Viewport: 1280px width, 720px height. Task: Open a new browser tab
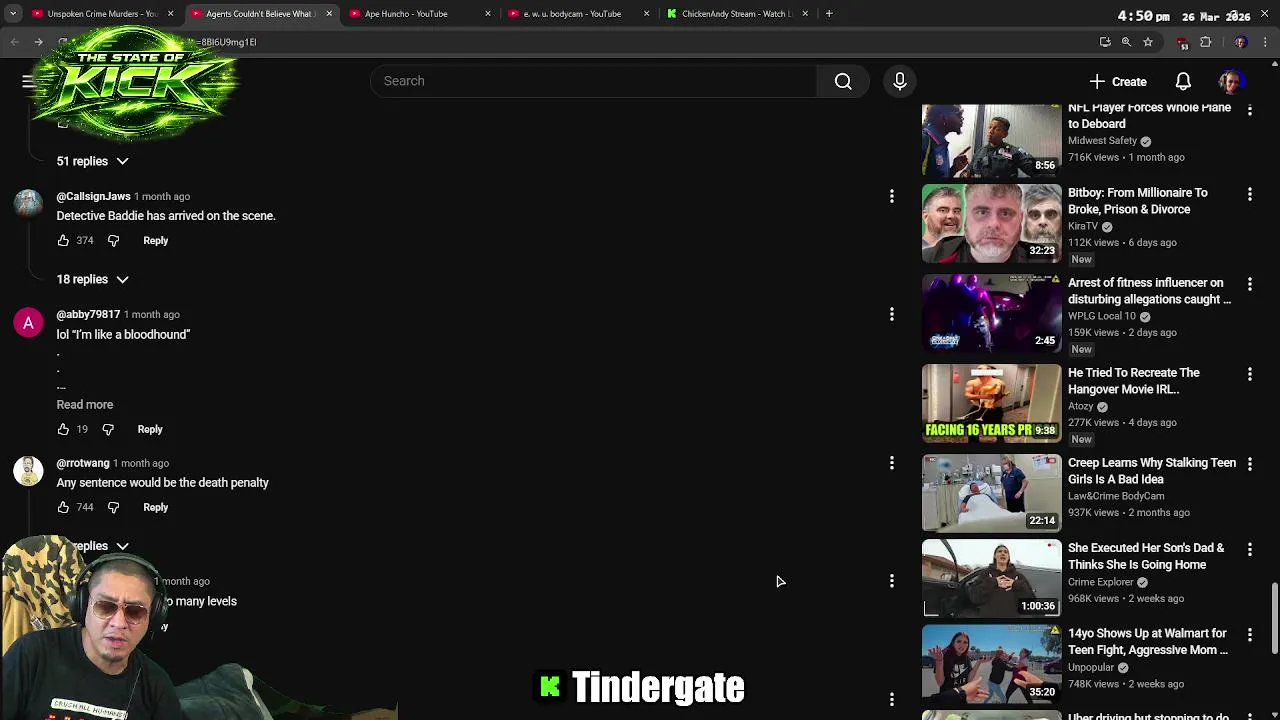(x=829, y=14)
